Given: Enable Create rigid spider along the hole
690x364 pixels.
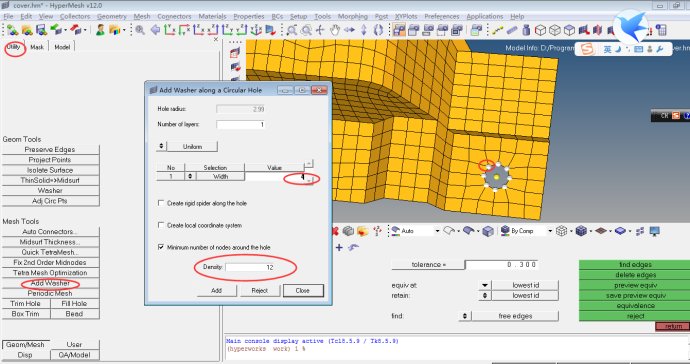Looking at the screenshot, I should click(x=161, y=203).
